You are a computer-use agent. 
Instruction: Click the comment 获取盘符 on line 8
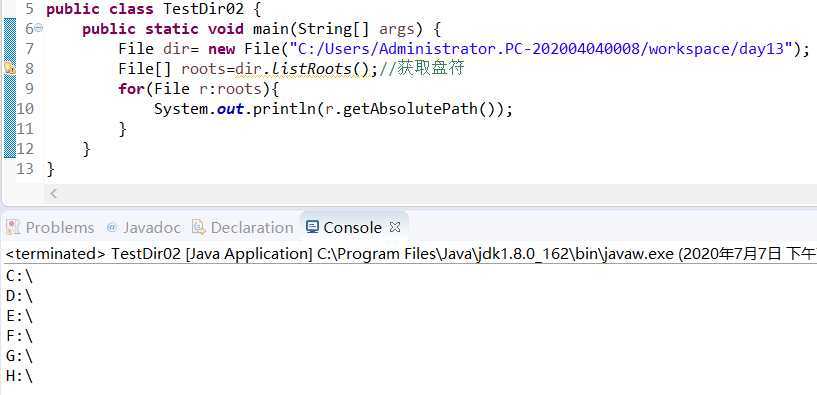[x=430, y=69]
